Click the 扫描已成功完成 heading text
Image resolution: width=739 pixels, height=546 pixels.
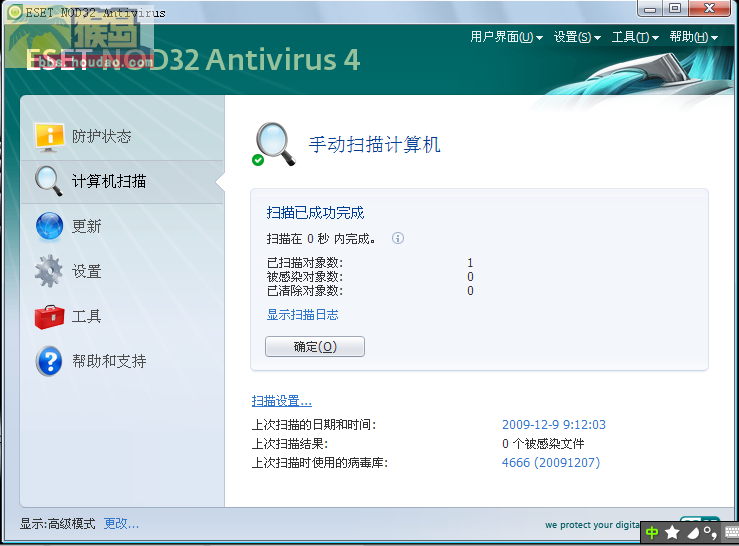coord(315,213)
